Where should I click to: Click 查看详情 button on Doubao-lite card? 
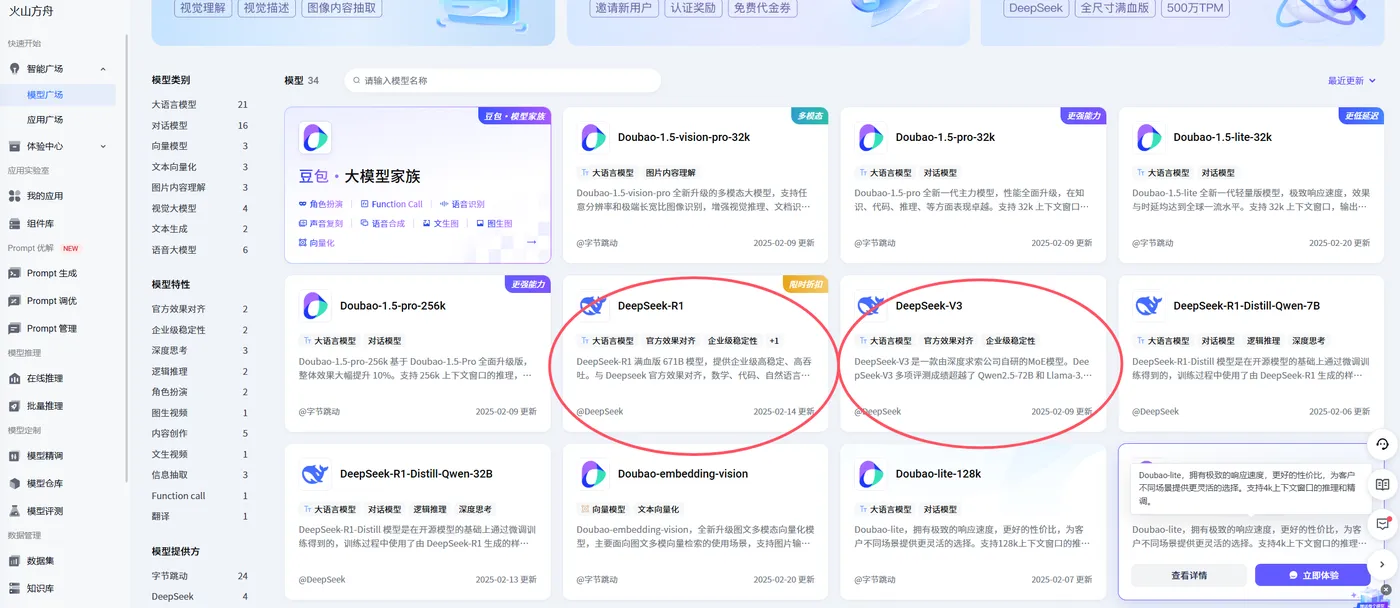pyautogui.click(x=1189, y=575)
